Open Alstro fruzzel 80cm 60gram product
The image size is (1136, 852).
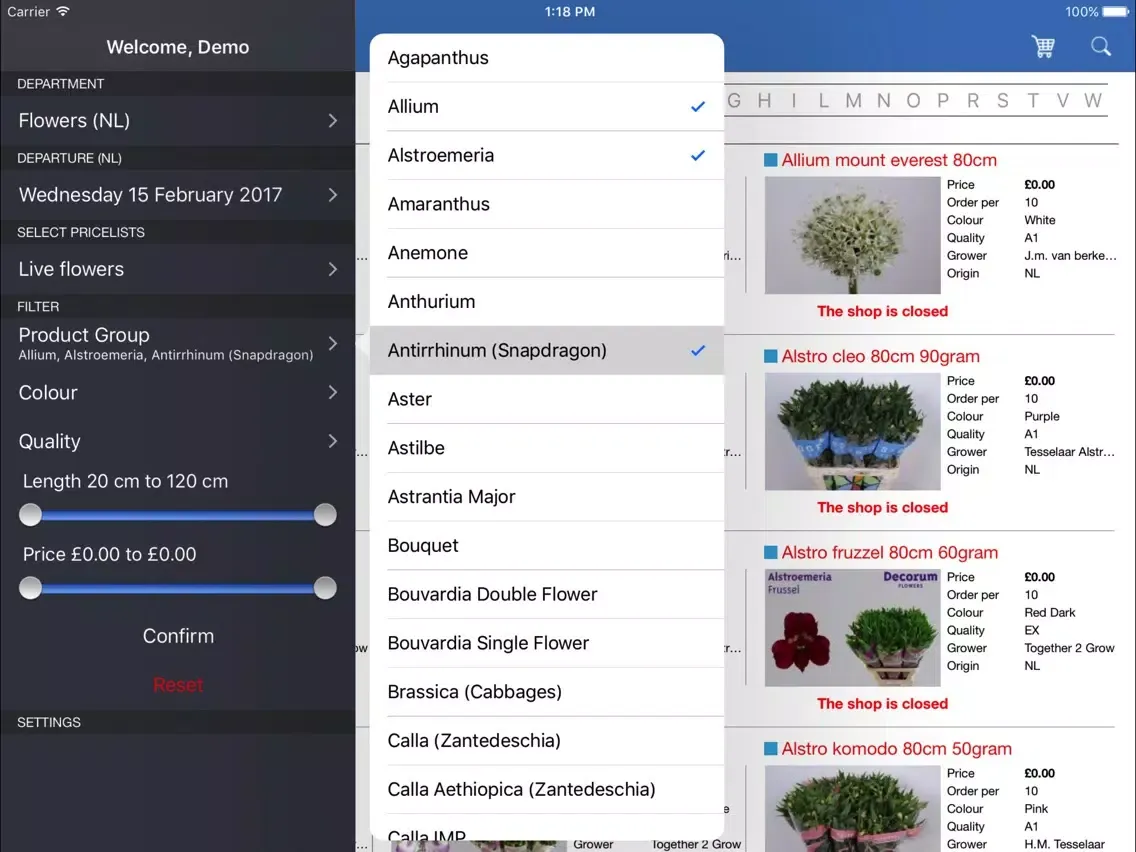(x=890, y=553)
